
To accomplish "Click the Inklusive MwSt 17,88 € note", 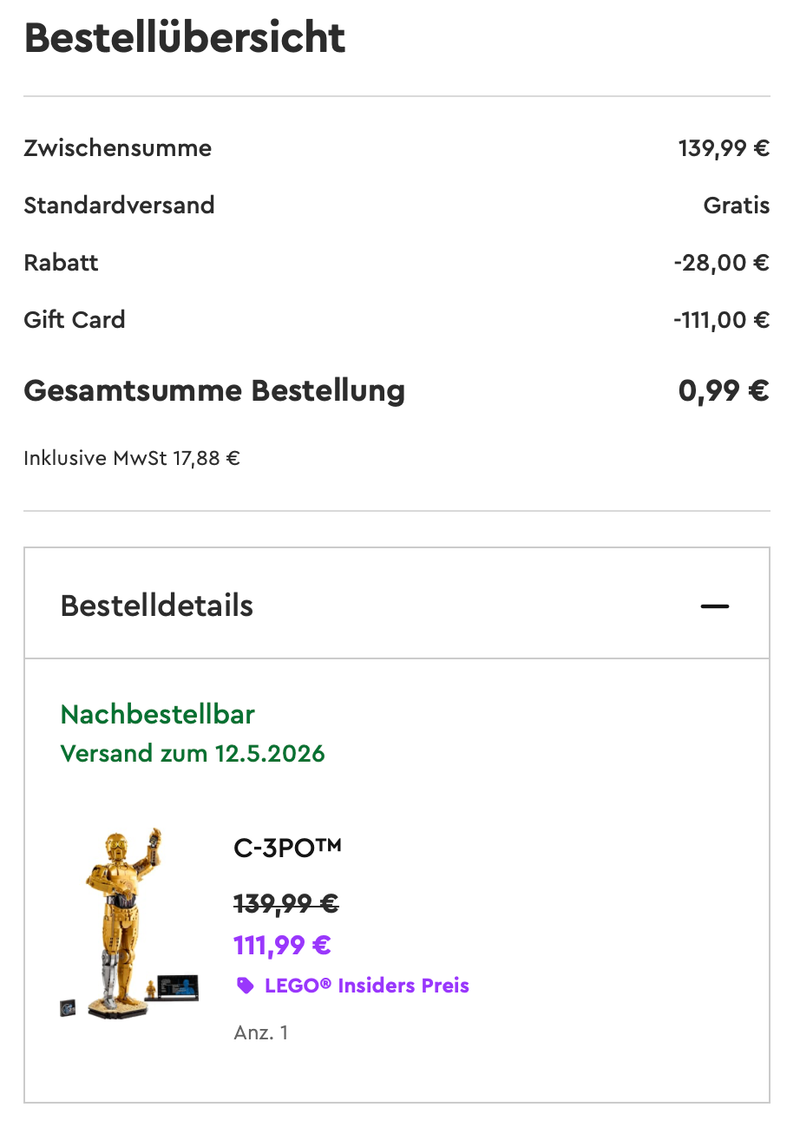I will click(132, 458).
